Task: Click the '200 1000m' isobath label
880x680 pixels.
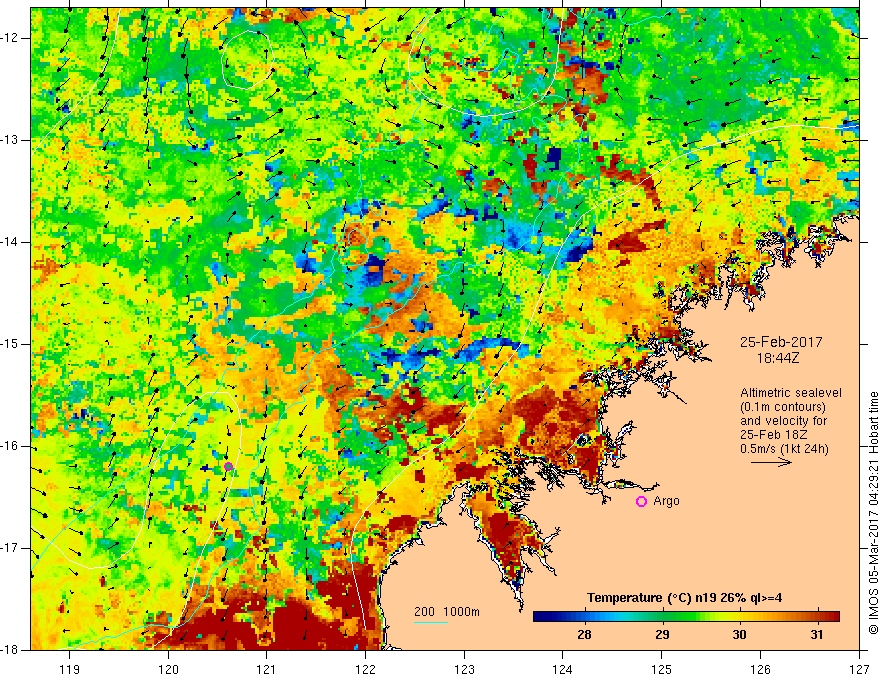Action: pyautogui.click(x=447, y=612)
